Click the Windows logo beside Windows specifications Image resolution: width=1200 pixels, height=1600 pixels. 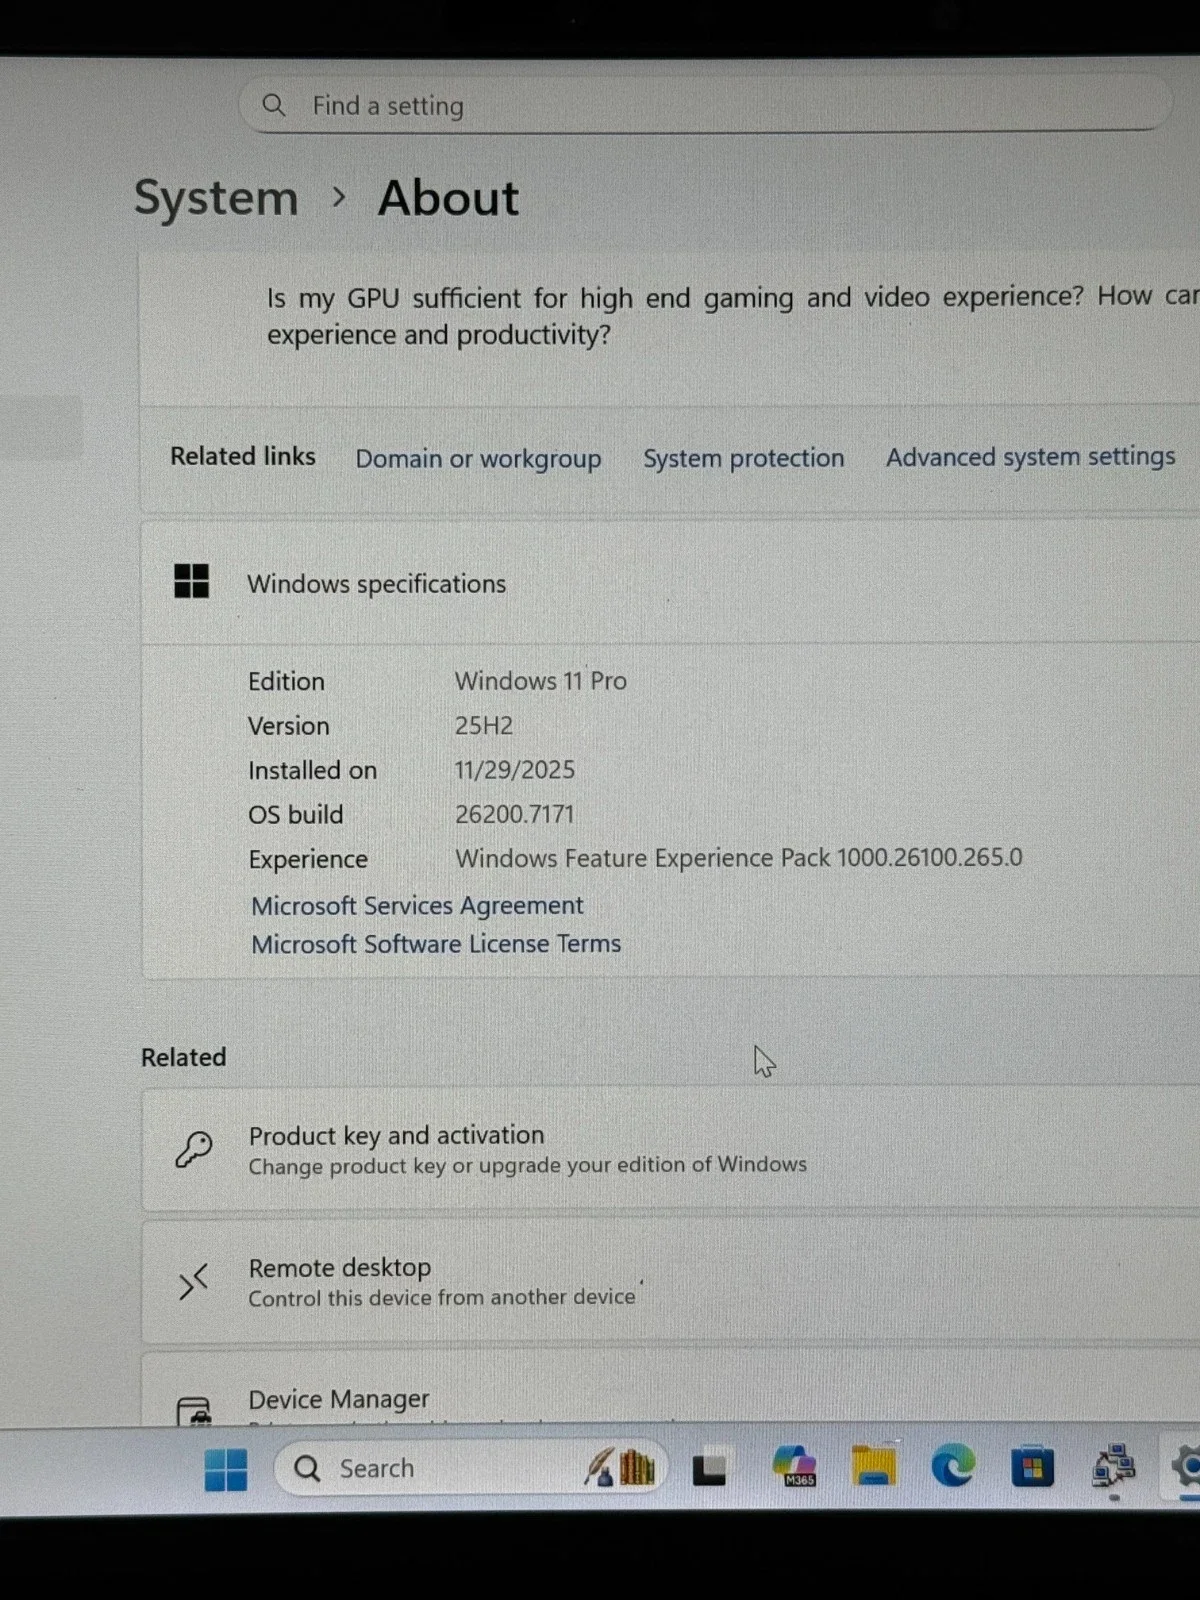pyautogui.click(x=191, y=581)
